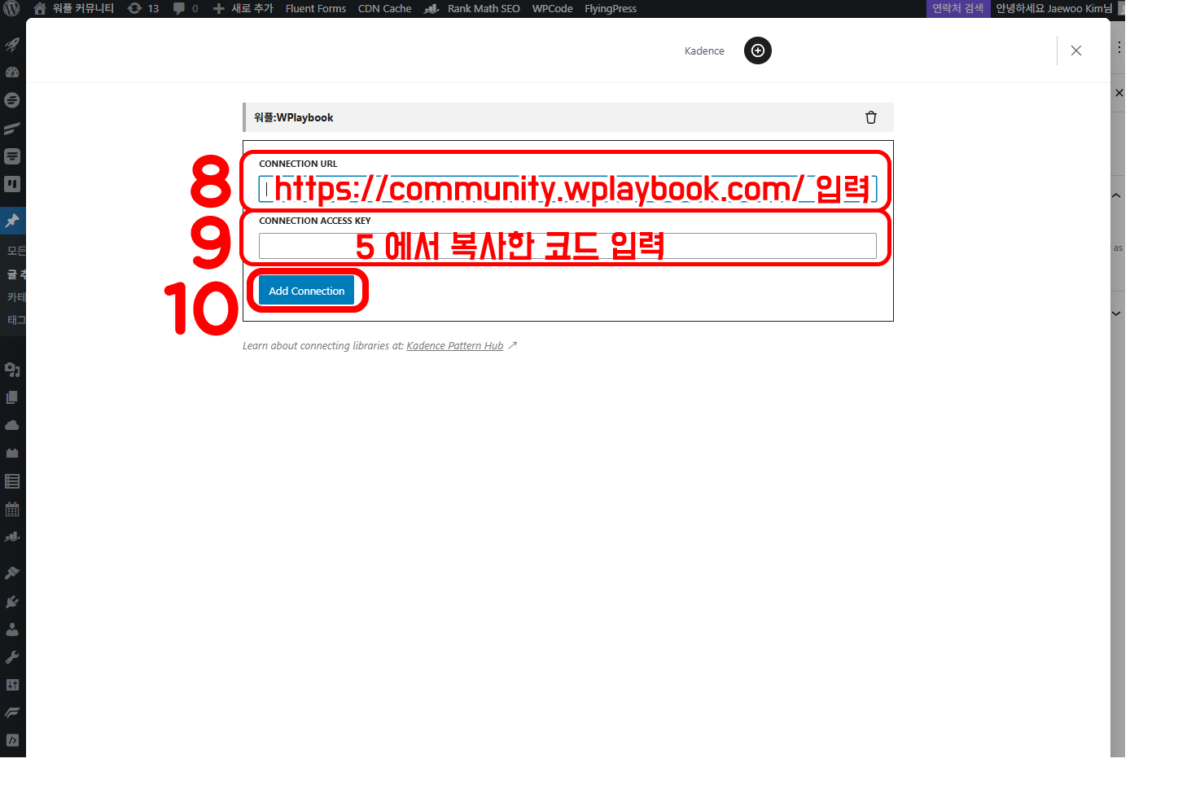Open the Fluent slanted-lines icon near sidebar top
The height and width of the screenshot is (798, 1200).
coord(12,128)
